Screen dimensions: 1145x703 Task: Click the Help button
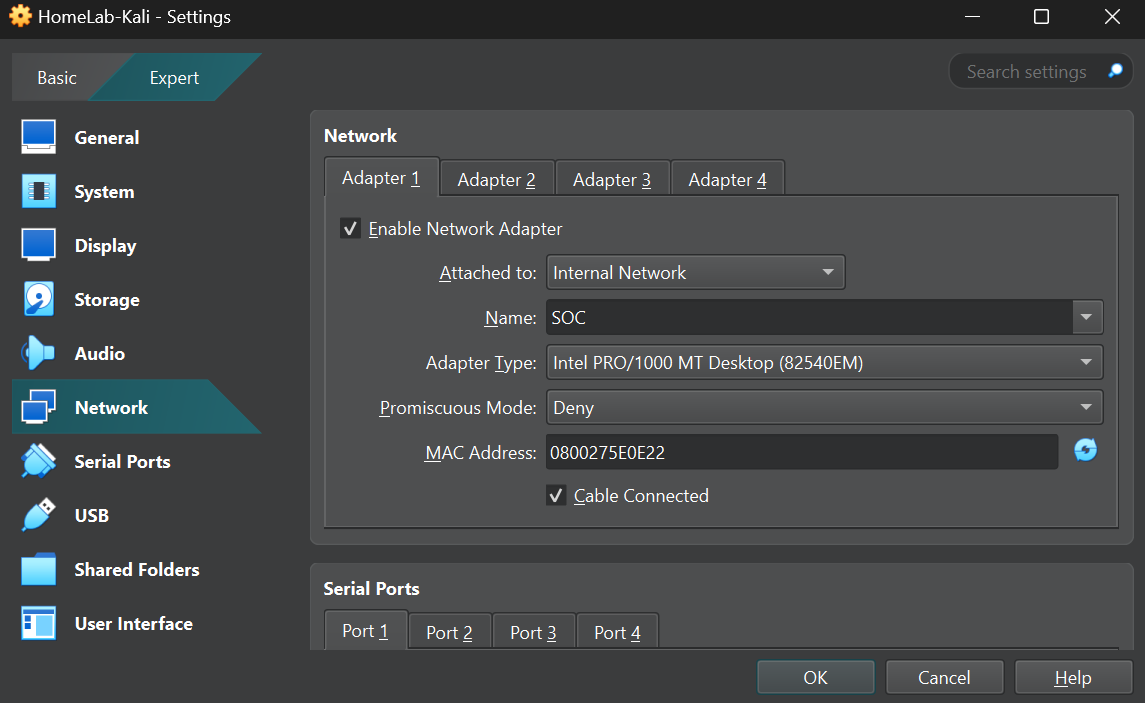1073,677
